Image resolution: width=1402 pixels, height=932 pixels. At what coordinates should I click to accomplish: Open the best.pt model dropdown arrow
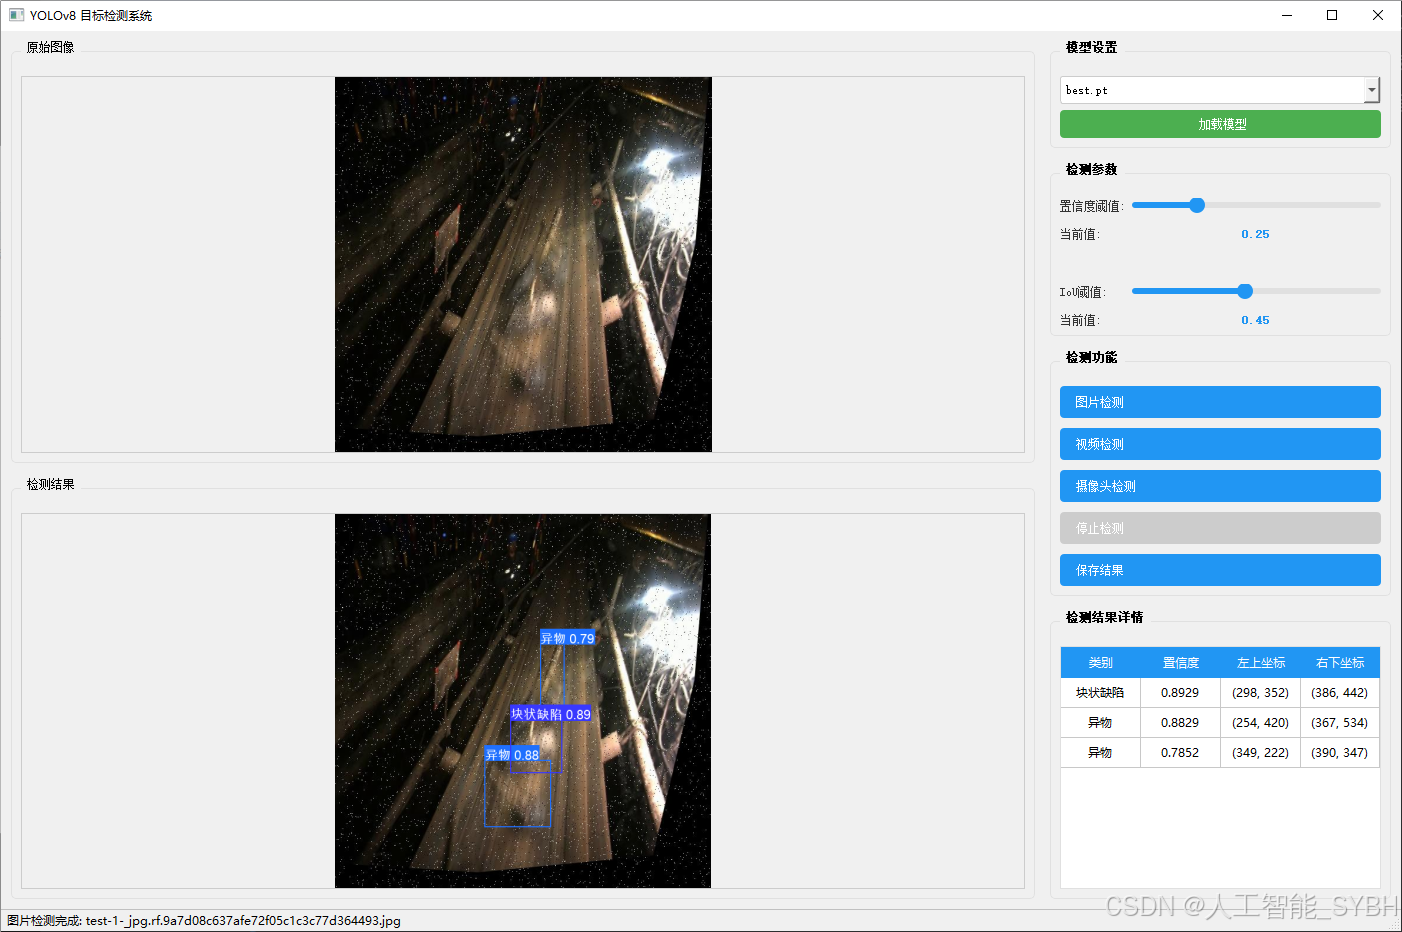pyautogui.click(x=1372, y=90)
